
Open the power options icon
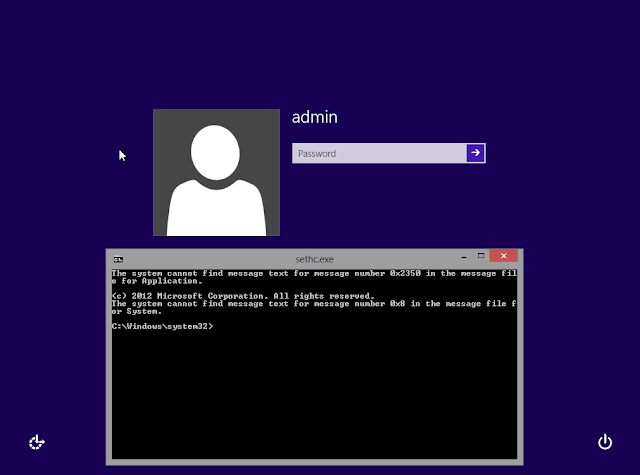[605, 442]
